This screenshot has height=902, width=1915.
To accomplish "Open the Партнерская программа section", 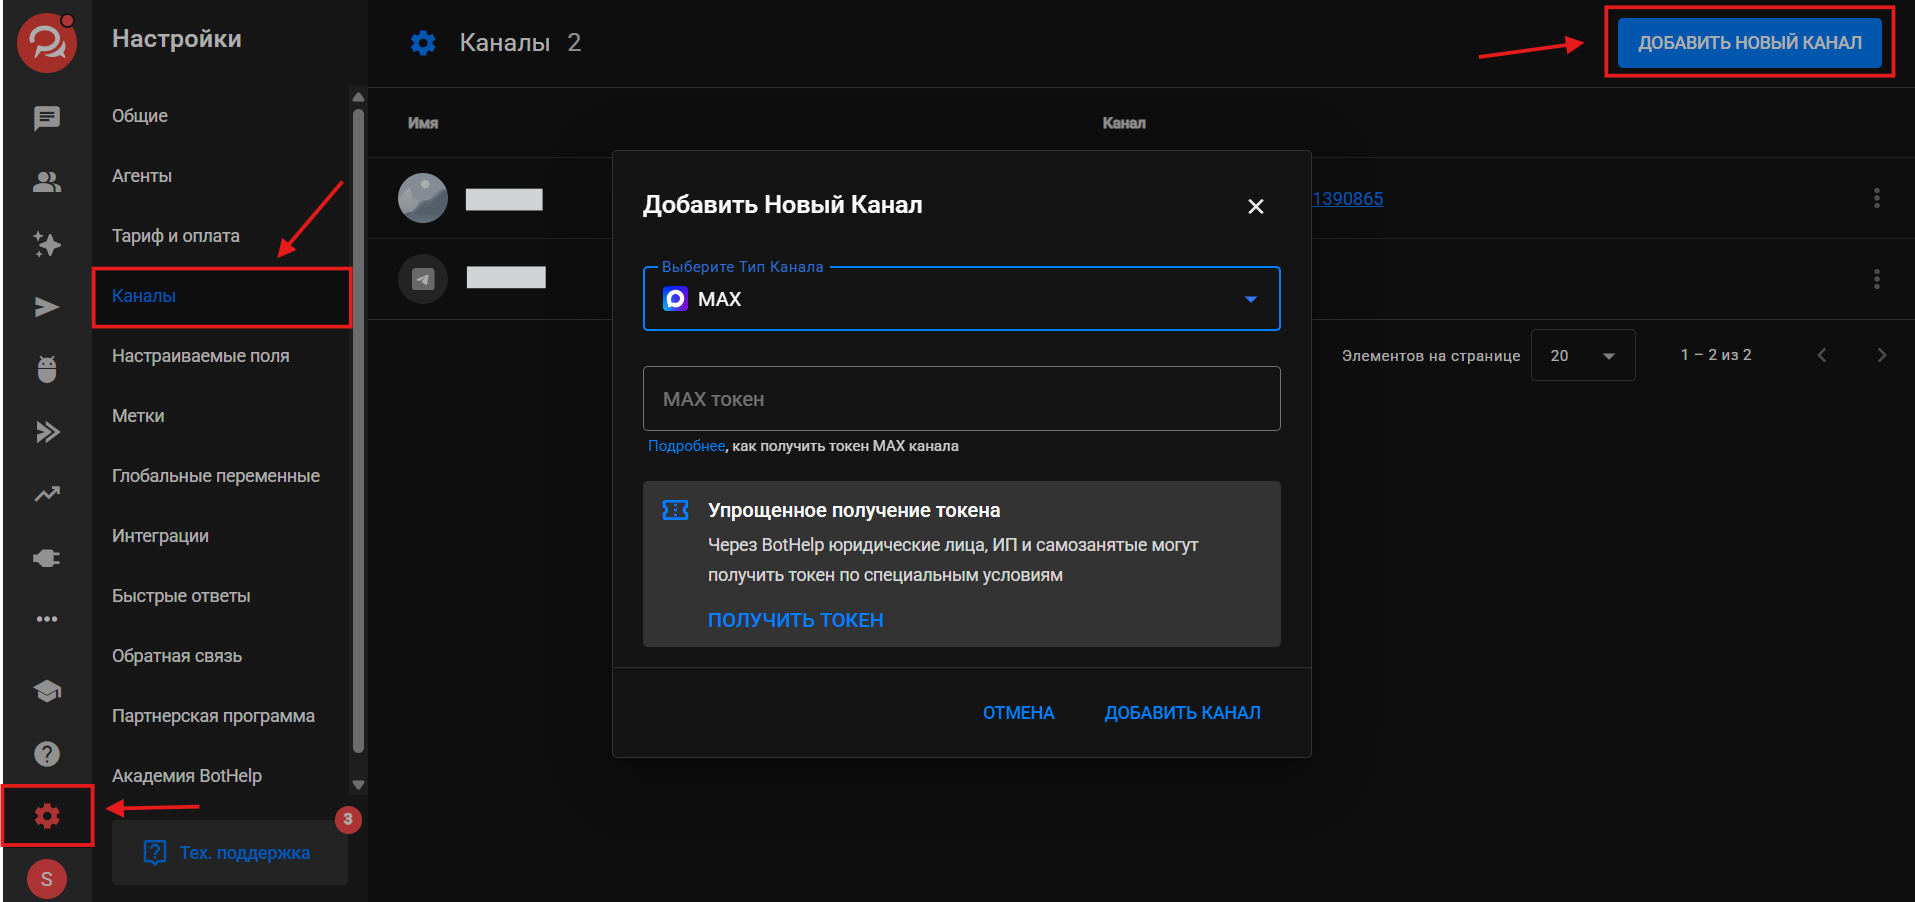I will [x=213, y=716].
